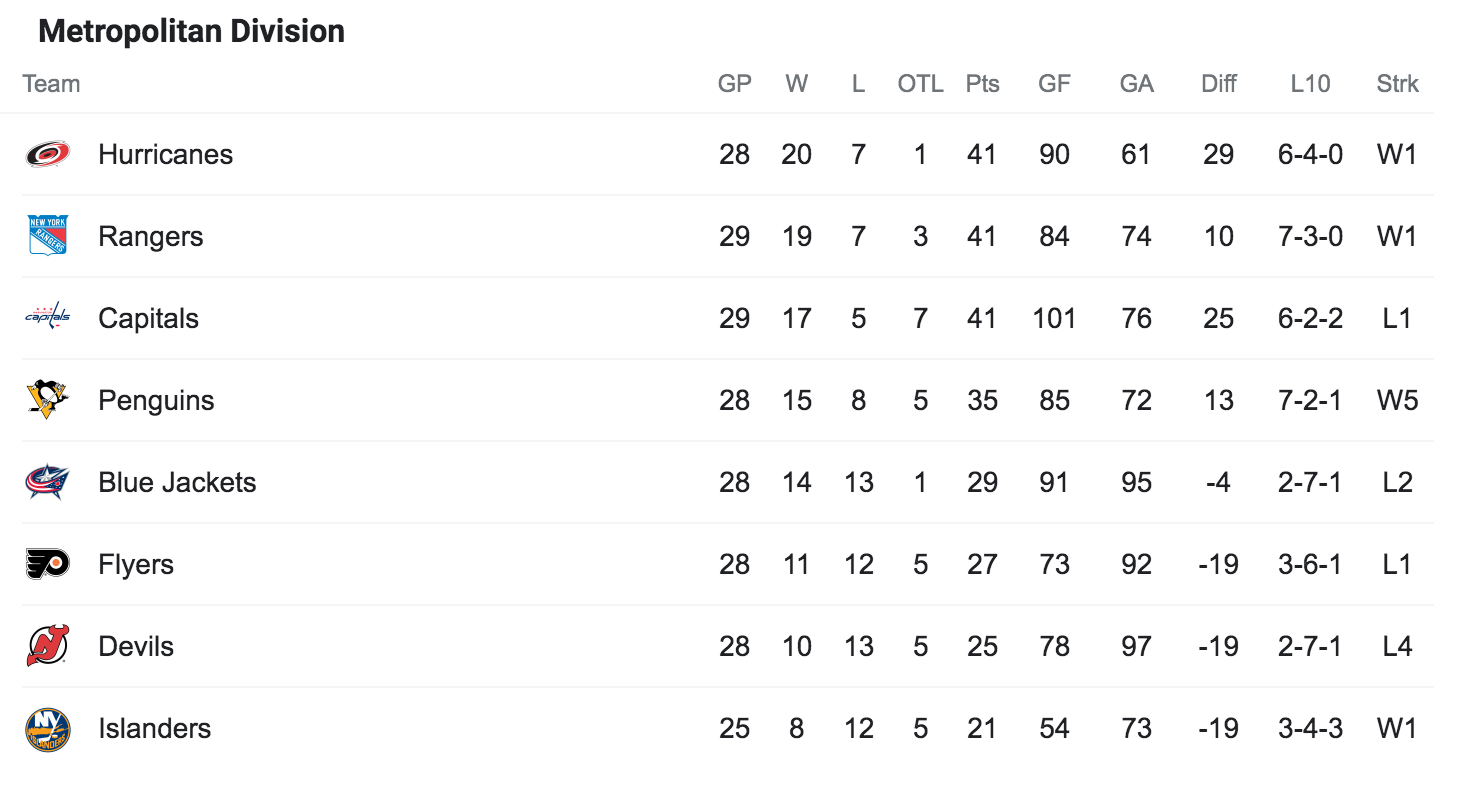Click the Blue Jackets team logo
Viewport: 1478px width, 808px height.
(x=48, y=482)
